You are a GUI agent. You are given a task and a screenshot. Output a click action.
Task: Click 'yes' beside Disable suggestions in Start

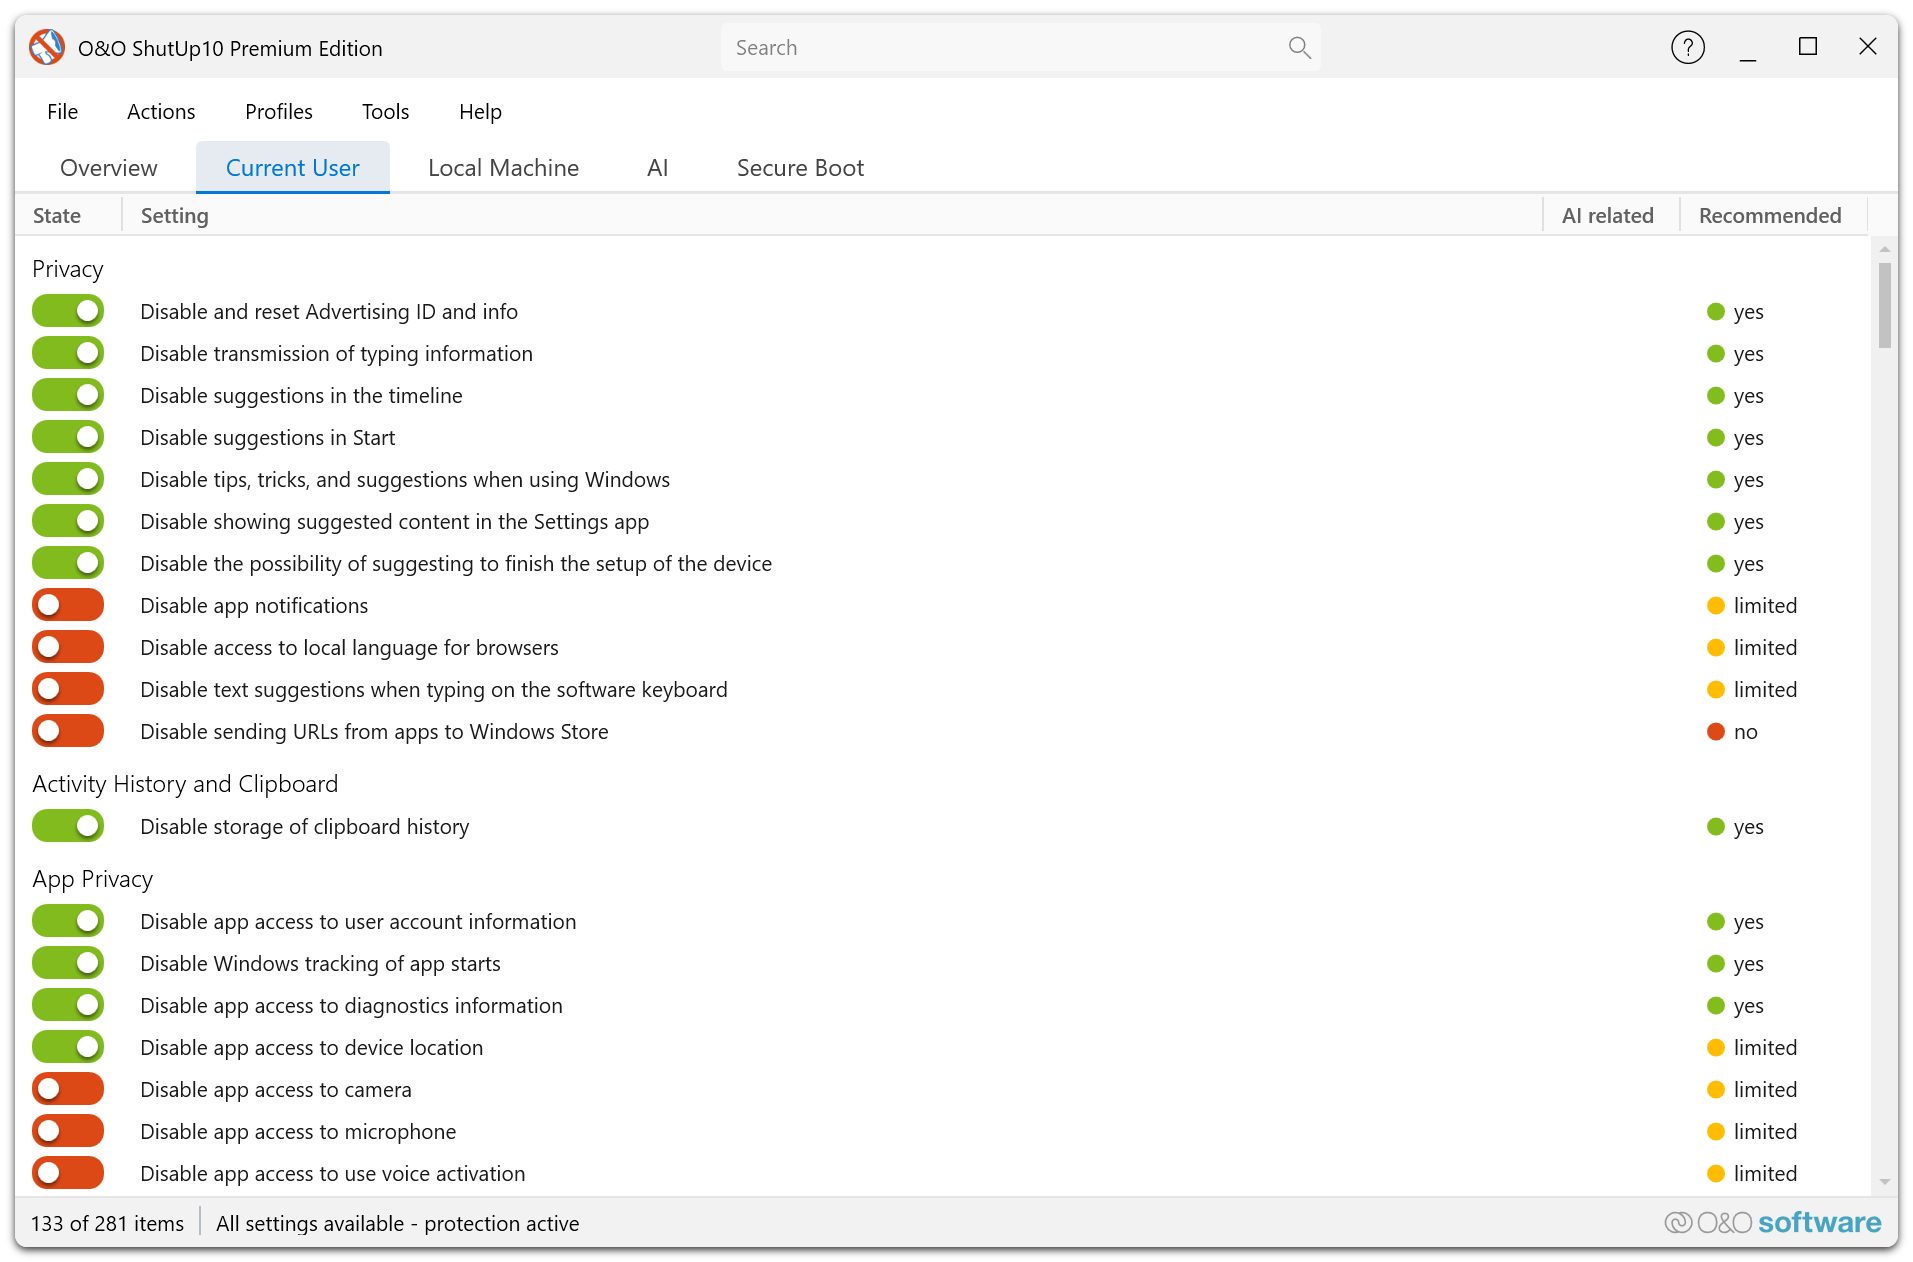coord(1748,437)
